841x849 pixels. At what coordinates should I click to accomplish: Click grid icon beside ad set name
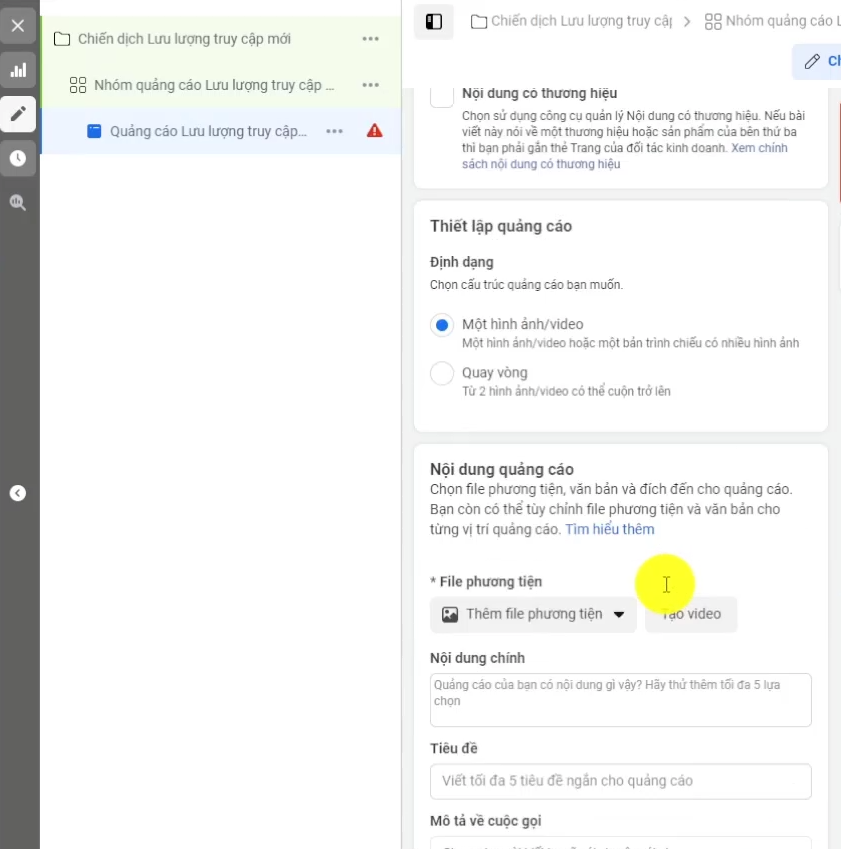[78, 85]
